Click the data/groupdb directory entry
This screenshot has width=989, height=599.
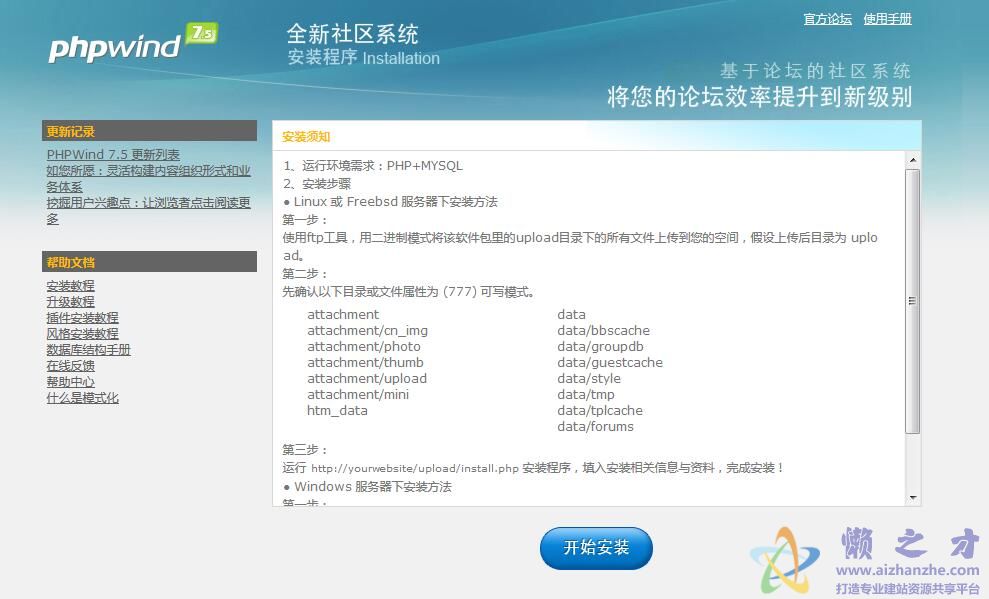[x=600, y=347]
